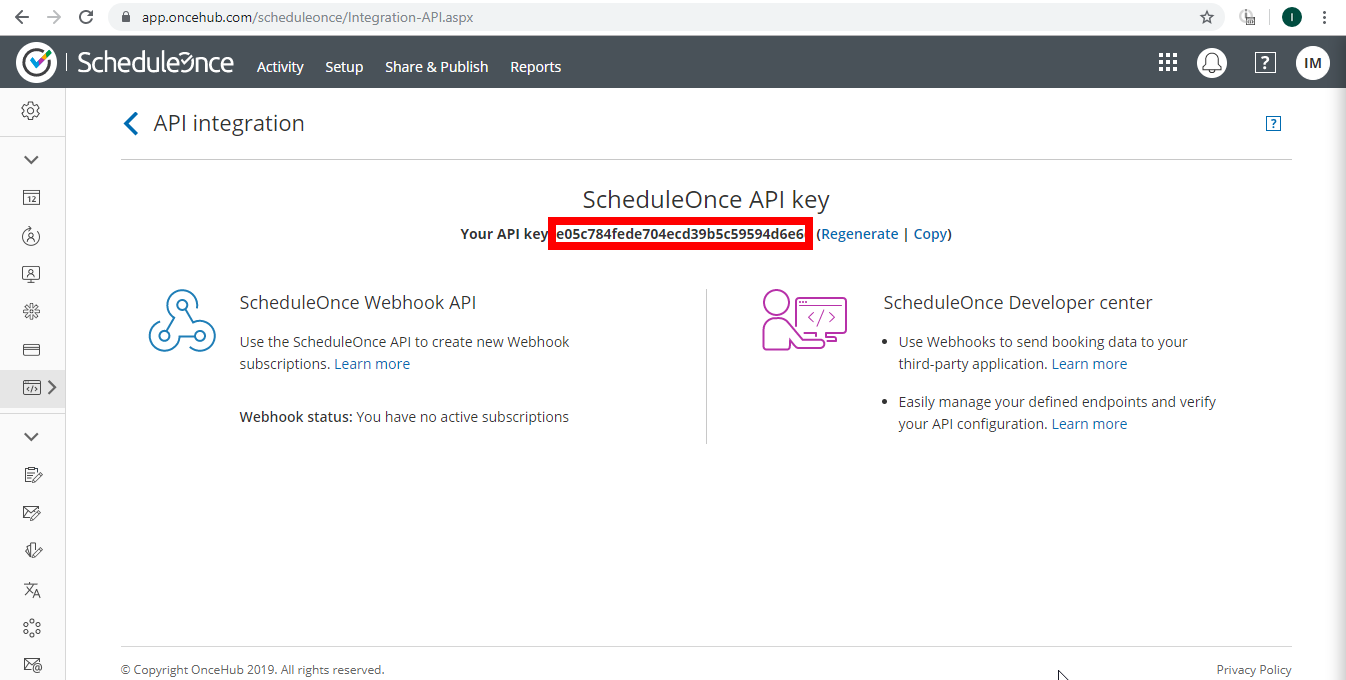This screenshot has height=680, width=1346.
Task: Bookmark this page with star icon
Action: pos(1207,17)
